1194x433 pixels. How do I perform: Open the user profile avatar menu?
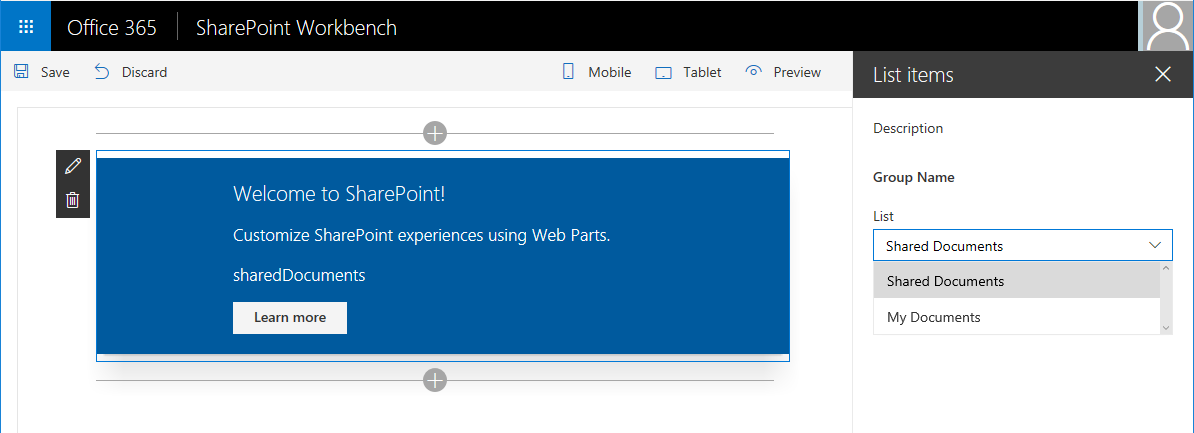pos(1166,26)
